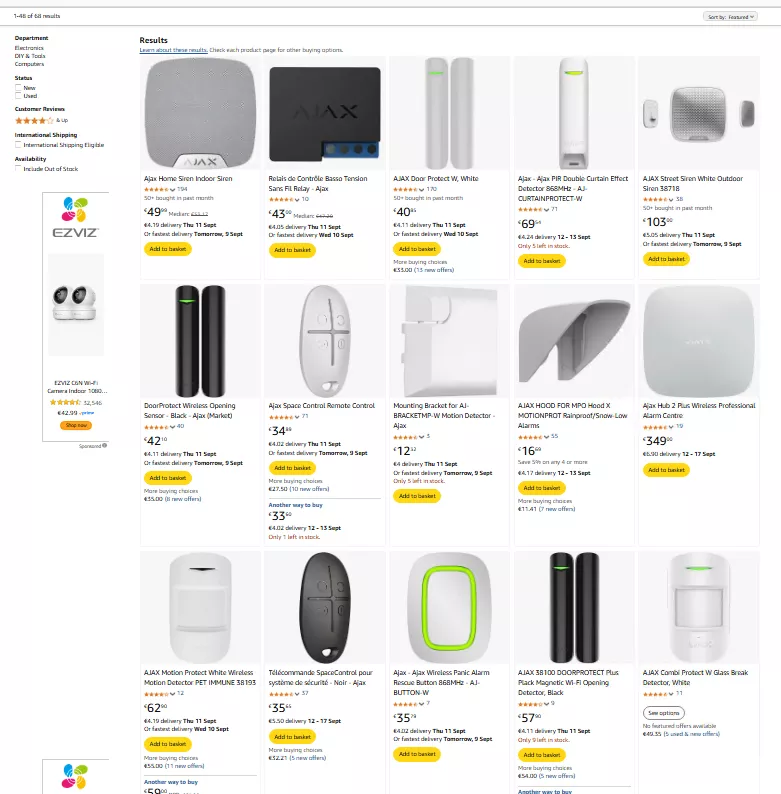Open rating popover chevron for Ajax Home Siren
781x794 pixels.
coord(173,189)
